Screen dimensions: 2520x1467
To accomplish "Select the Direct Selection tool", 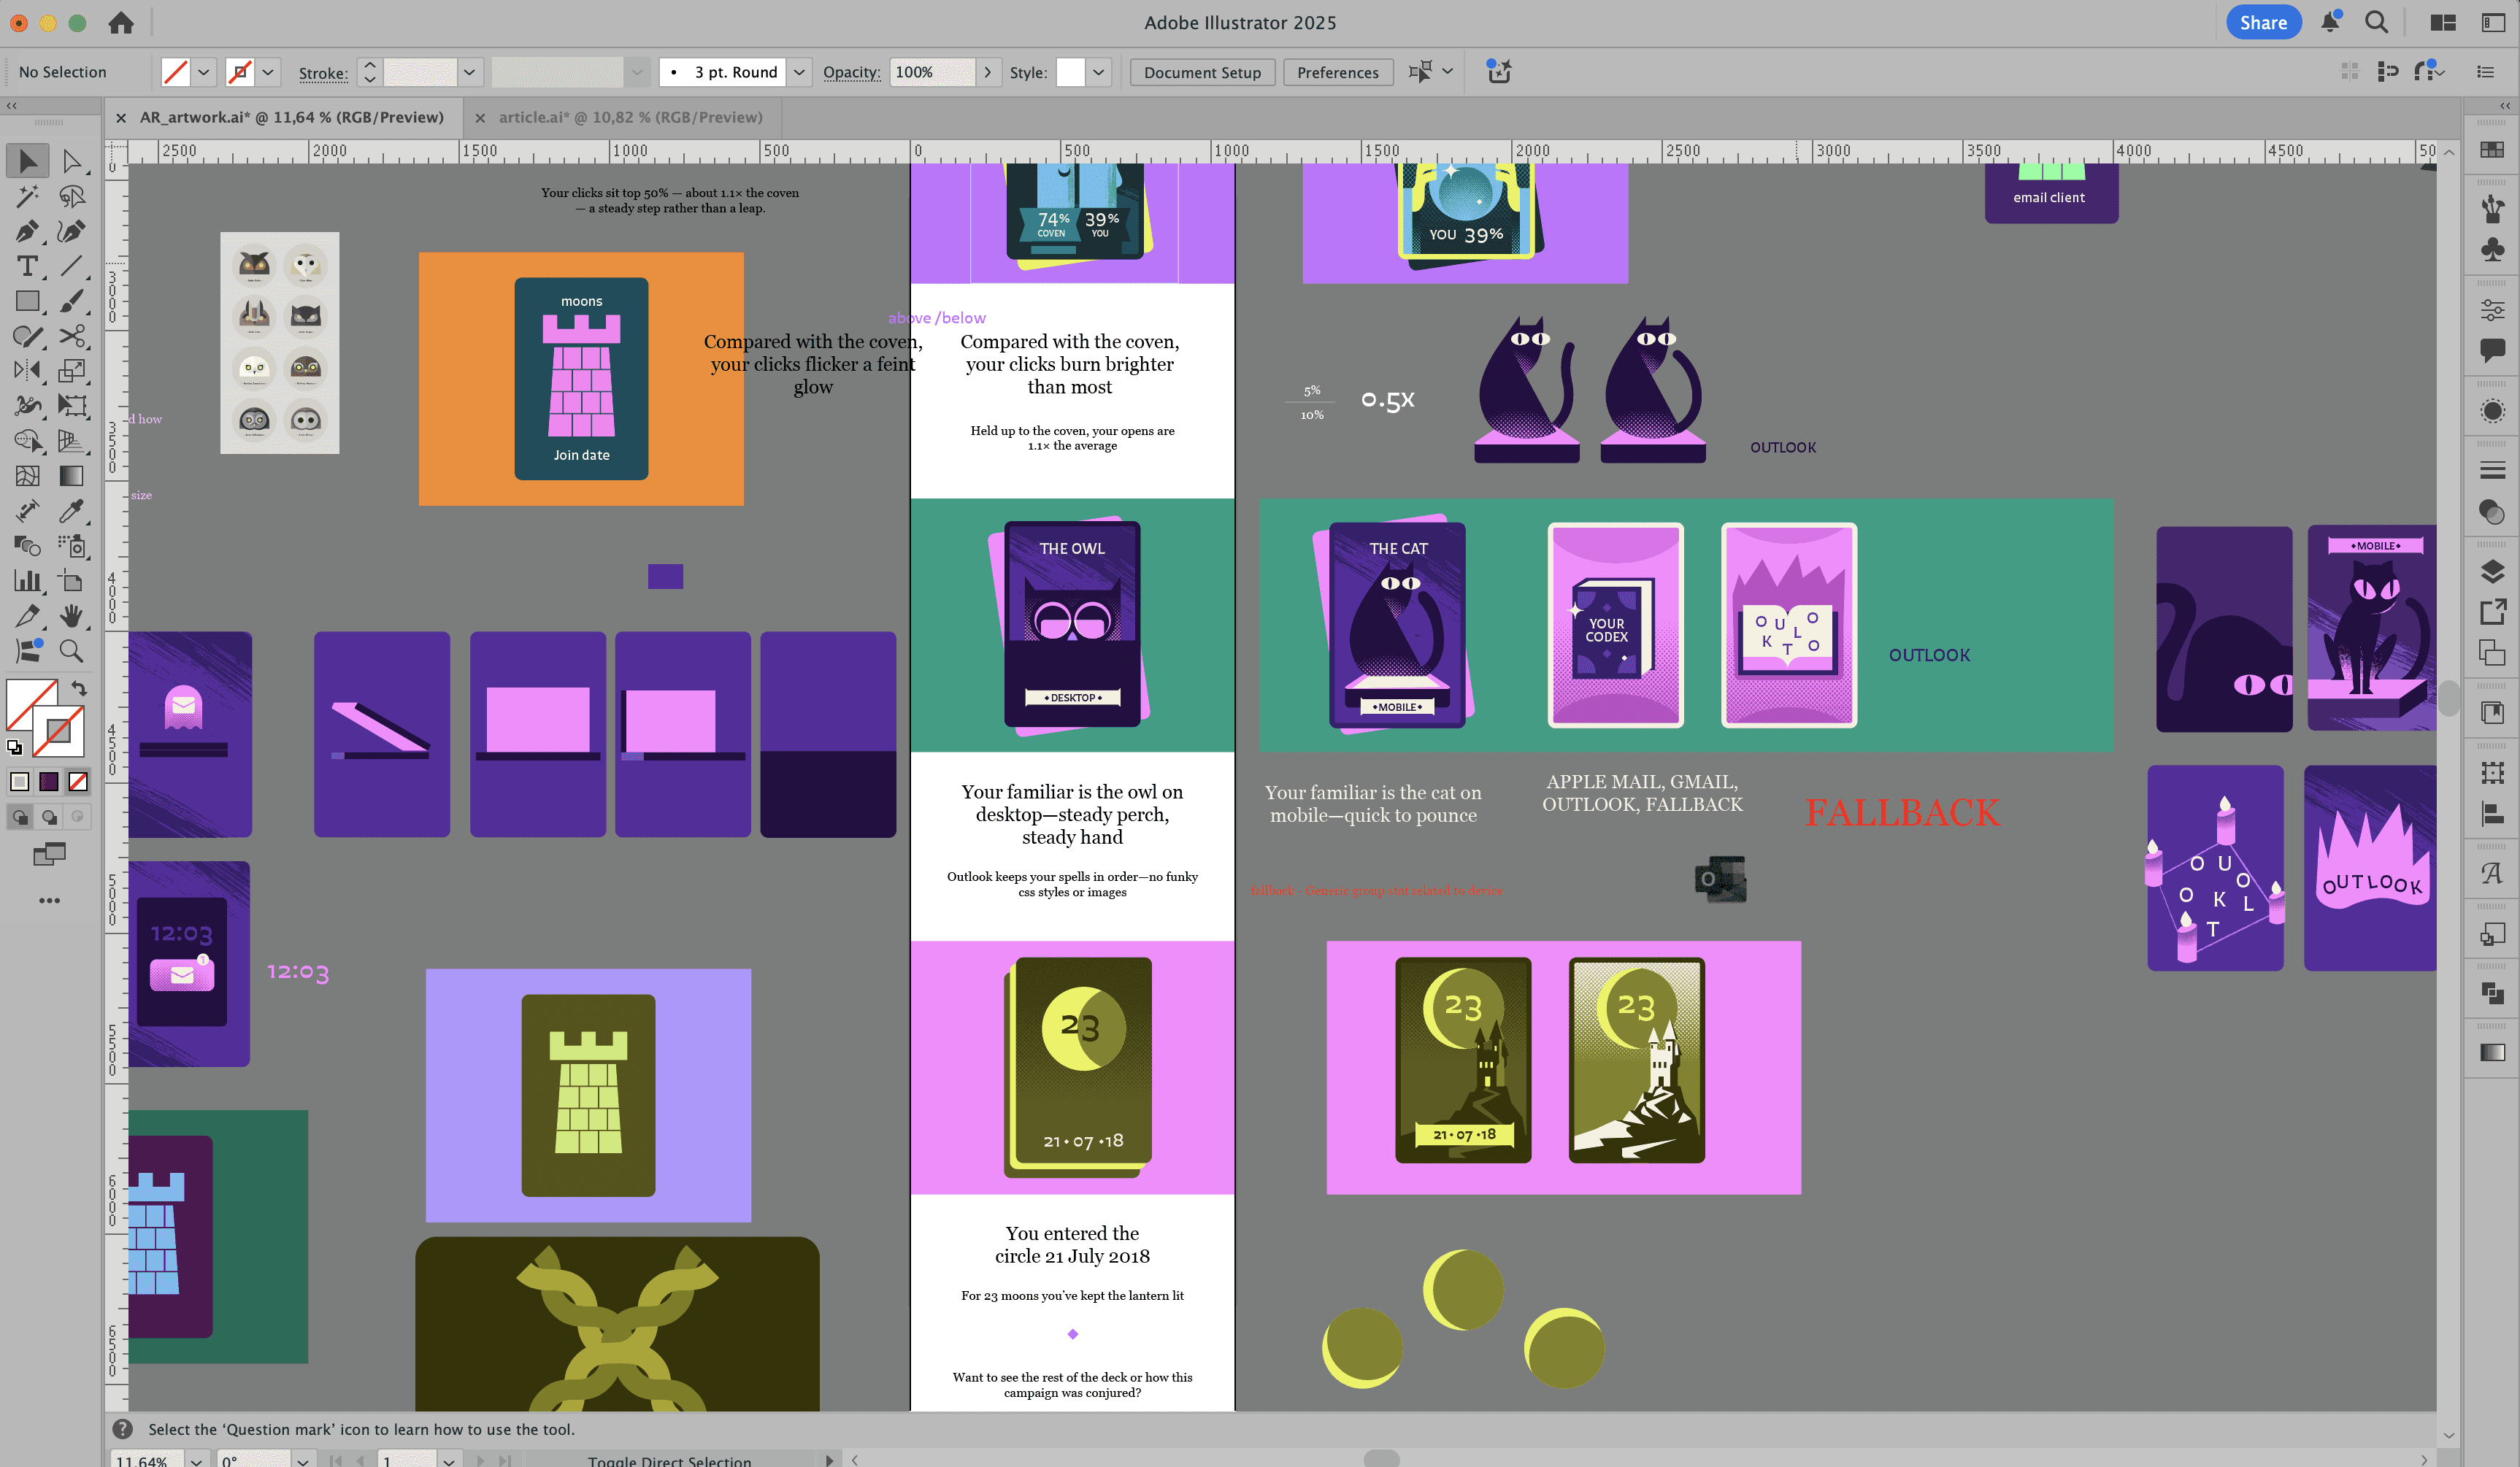I will coord(71,161).
